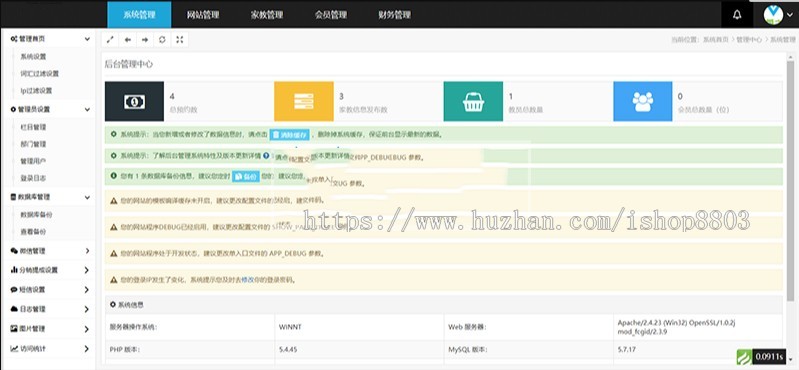This screenshot has width=799, height=370.
Task: Switch to the 网站管理 top tab
Action: [x=203, y=15]
